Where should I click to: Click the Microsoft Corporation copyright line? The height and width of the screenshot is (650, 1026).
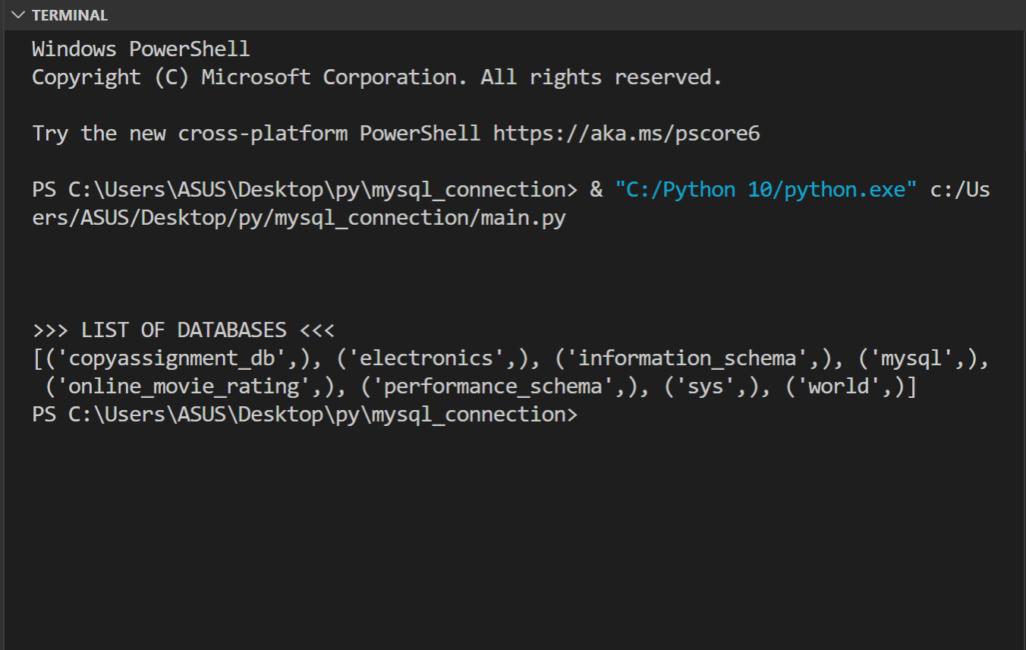click(x=376, y=77)
